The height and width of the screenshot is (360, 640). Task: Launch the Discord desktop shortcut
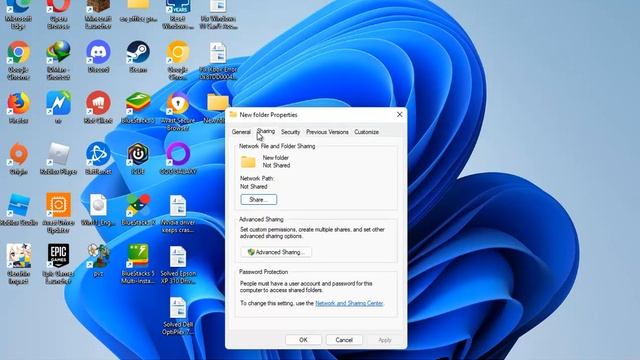pos(98,53)
